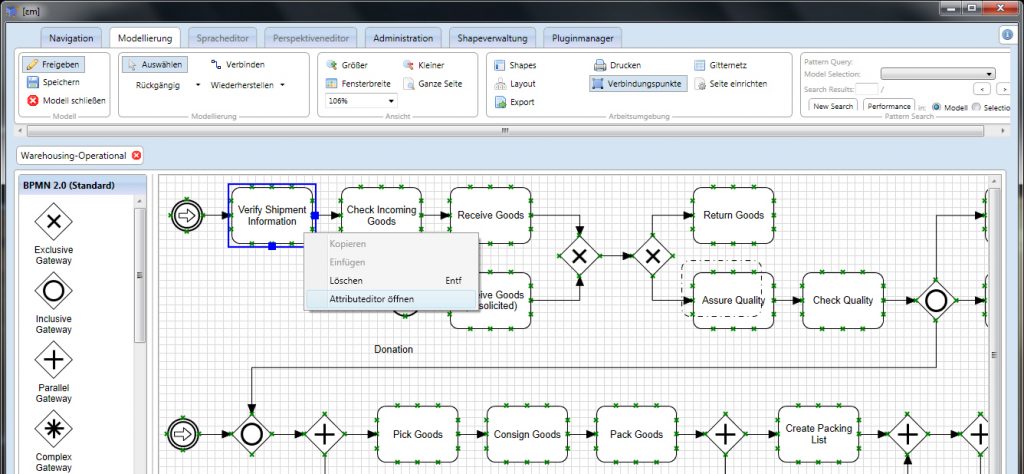
Task: Select the Modell radio button
Action: pos(937,106)
